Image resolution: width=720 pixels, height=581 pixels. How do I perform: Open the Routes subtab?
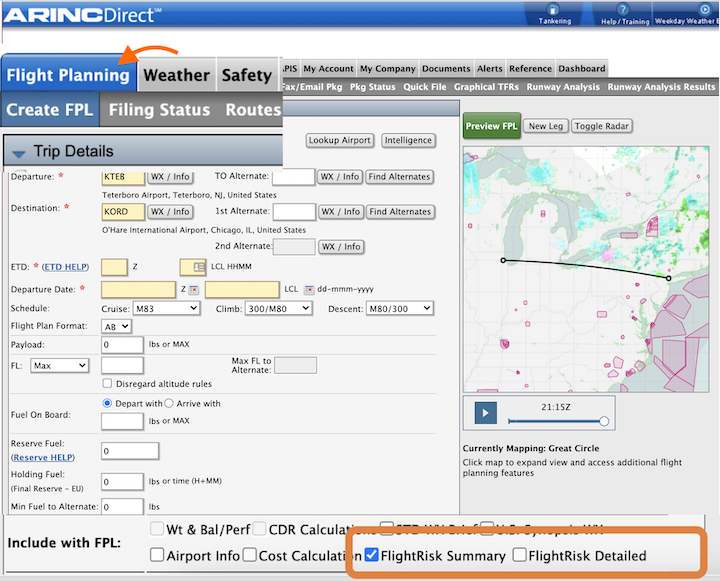click(253, 110)
